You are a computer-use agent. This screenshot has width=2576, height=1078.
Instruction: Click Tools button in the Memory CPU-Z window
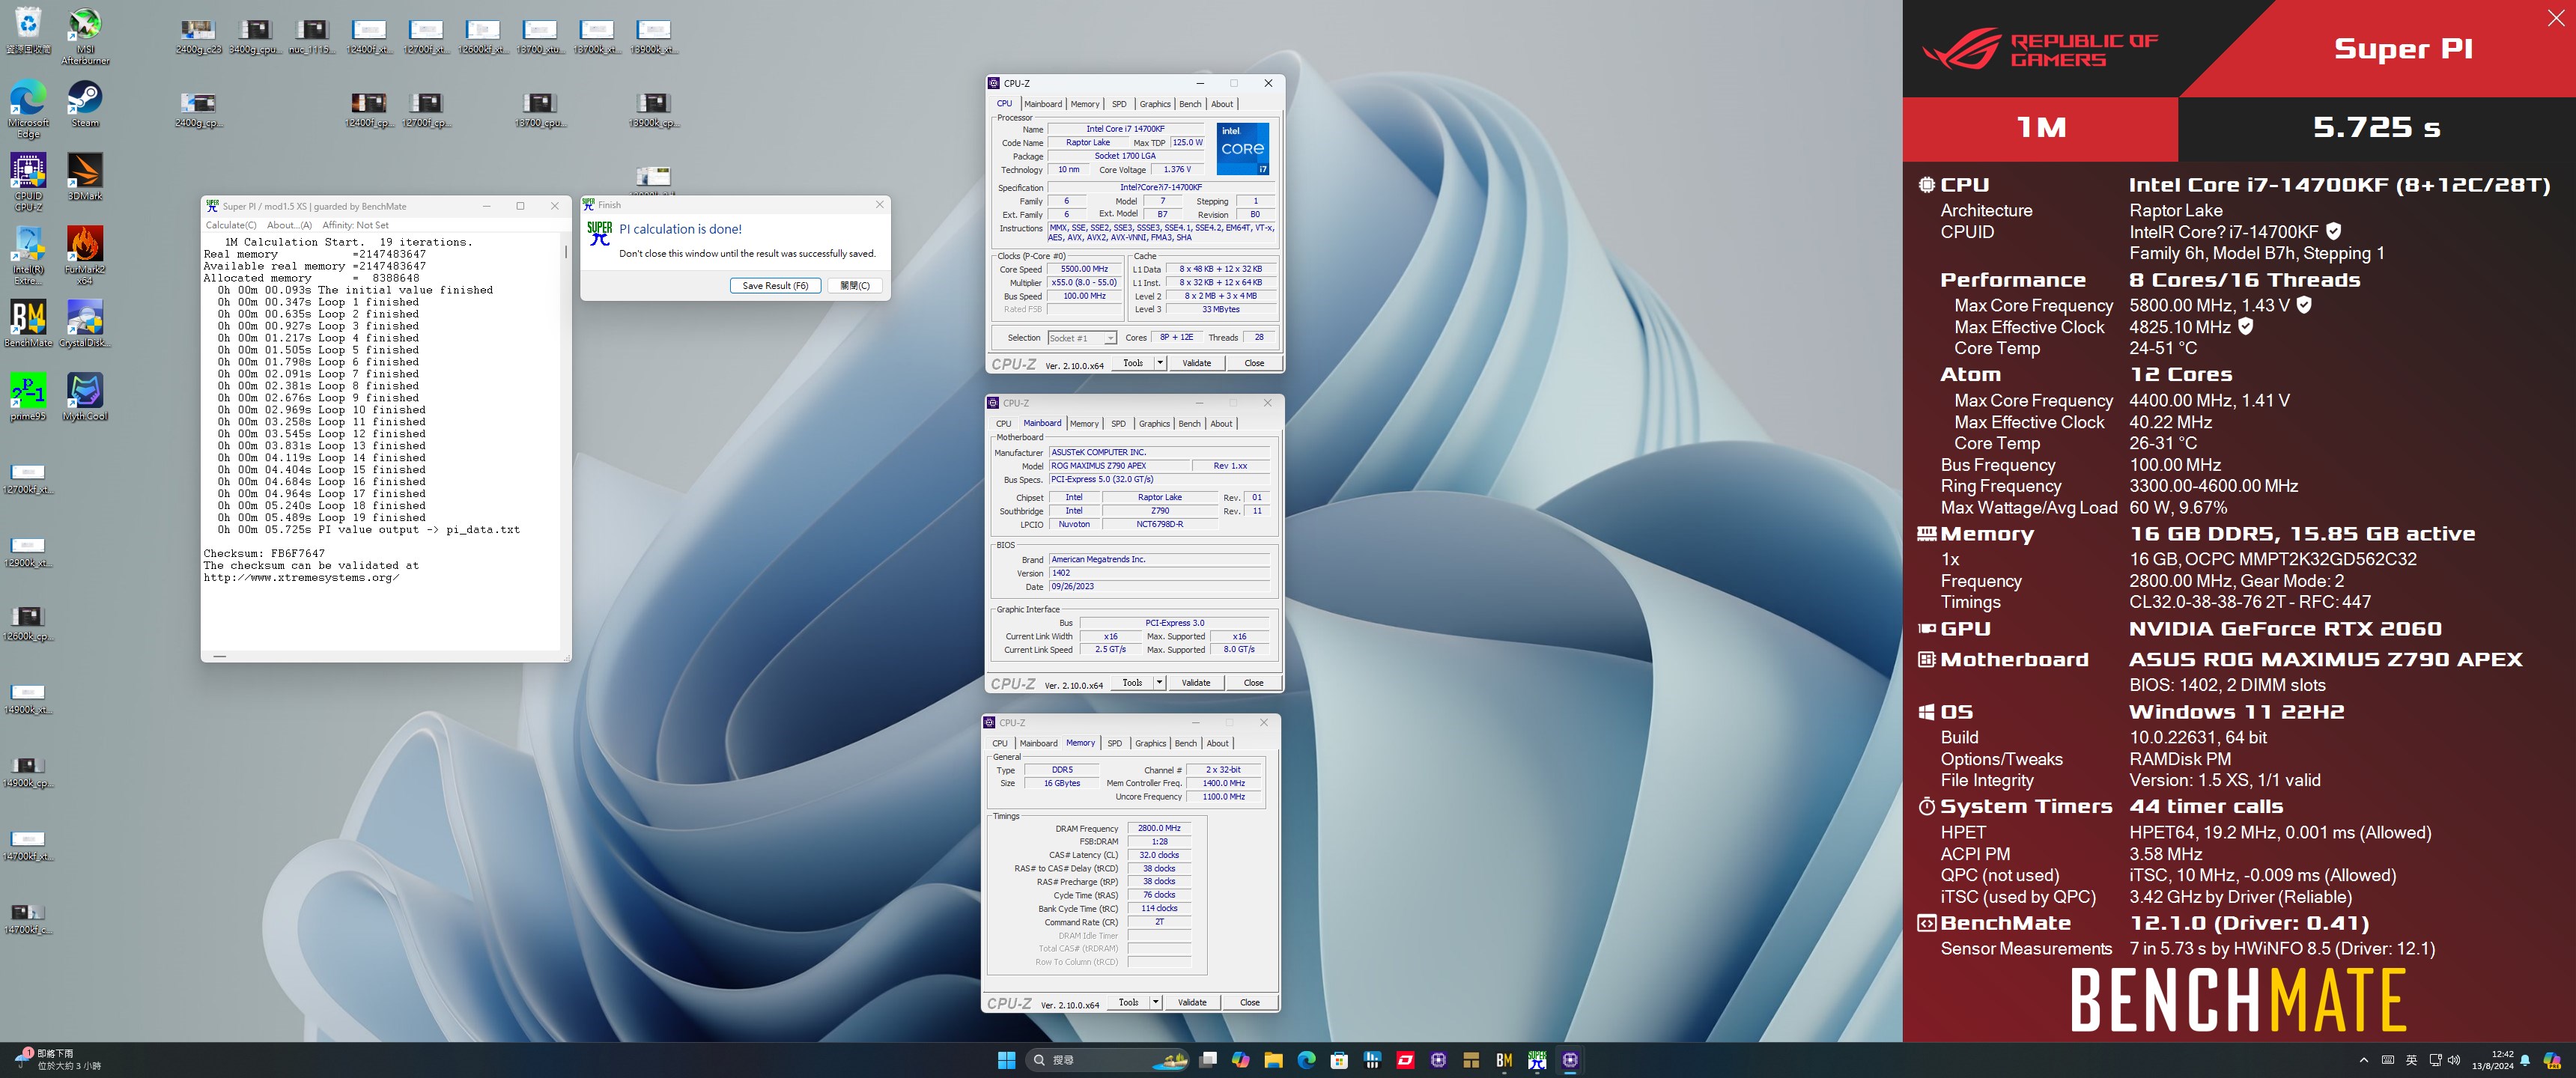pyautogui.click(x=1128, y=1002)
